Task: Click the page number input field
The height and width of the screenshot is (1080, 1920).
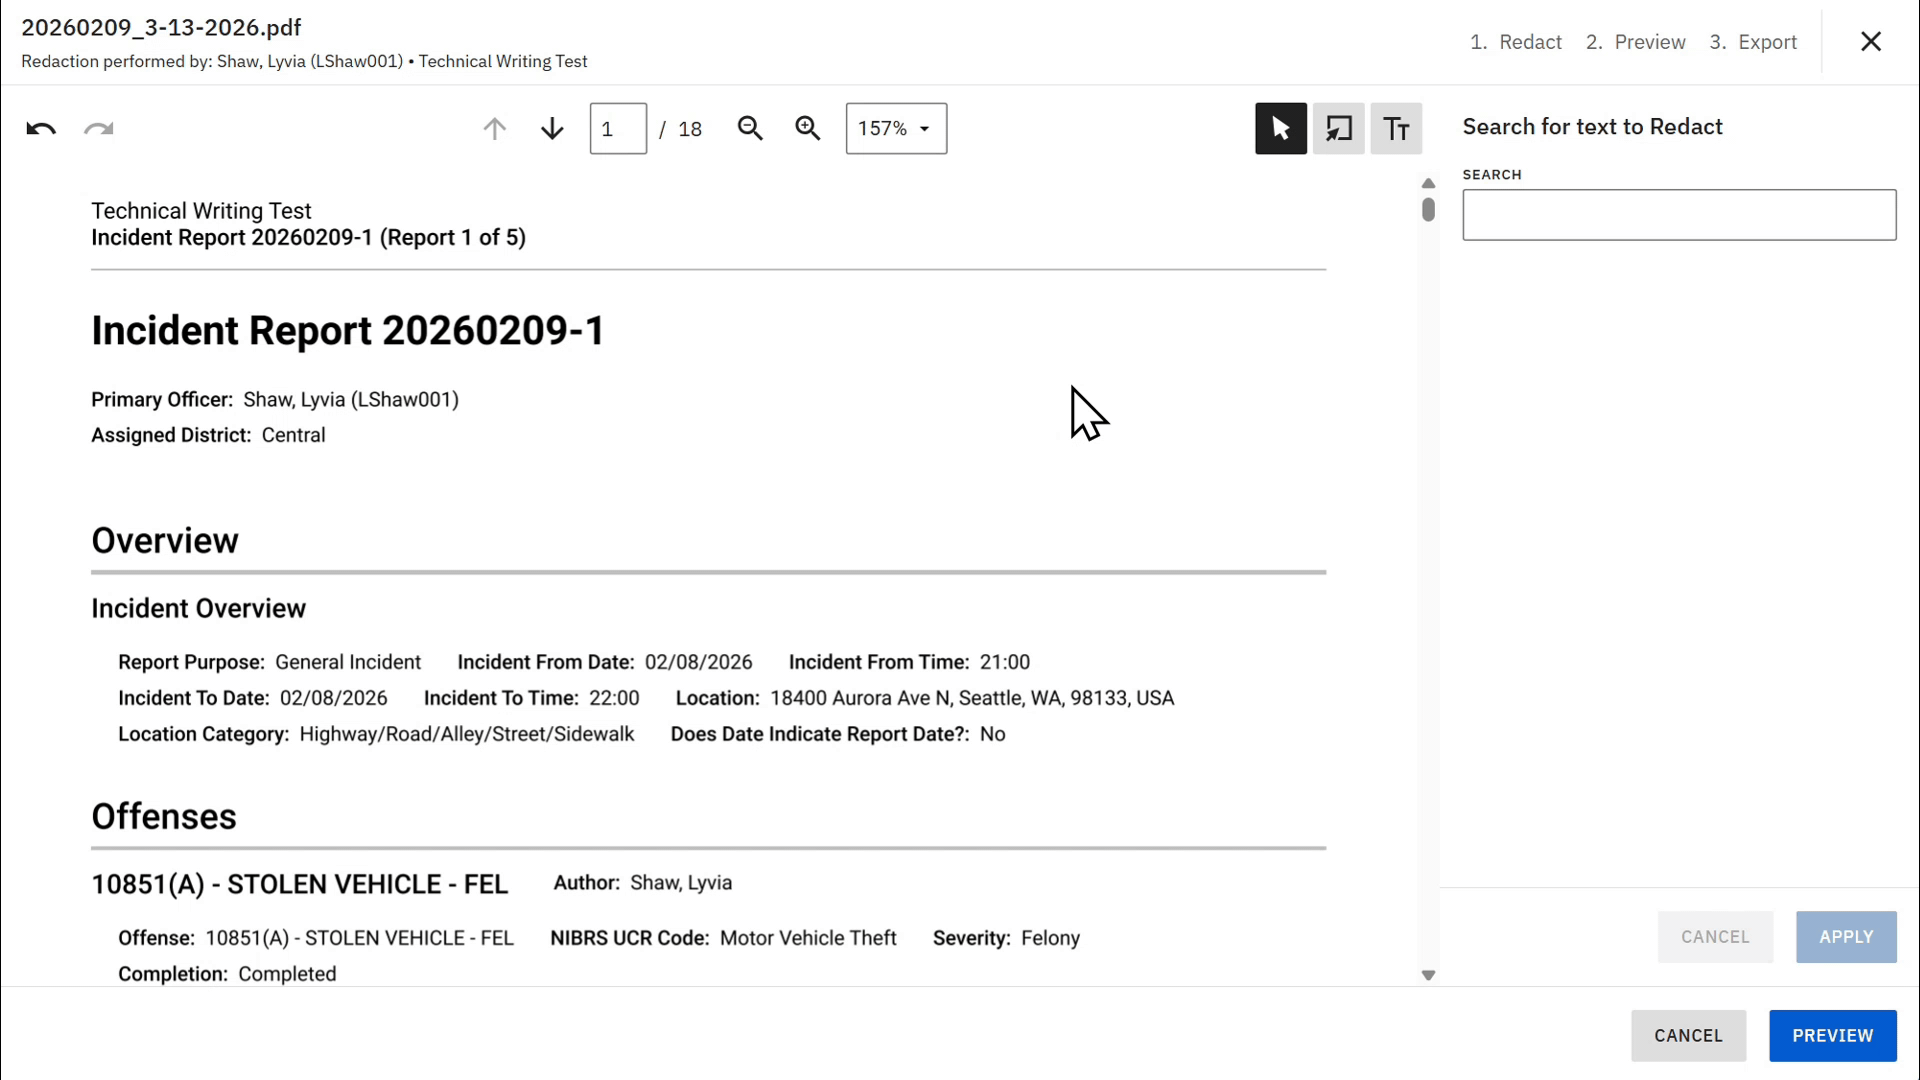Action: coord(618,129)
